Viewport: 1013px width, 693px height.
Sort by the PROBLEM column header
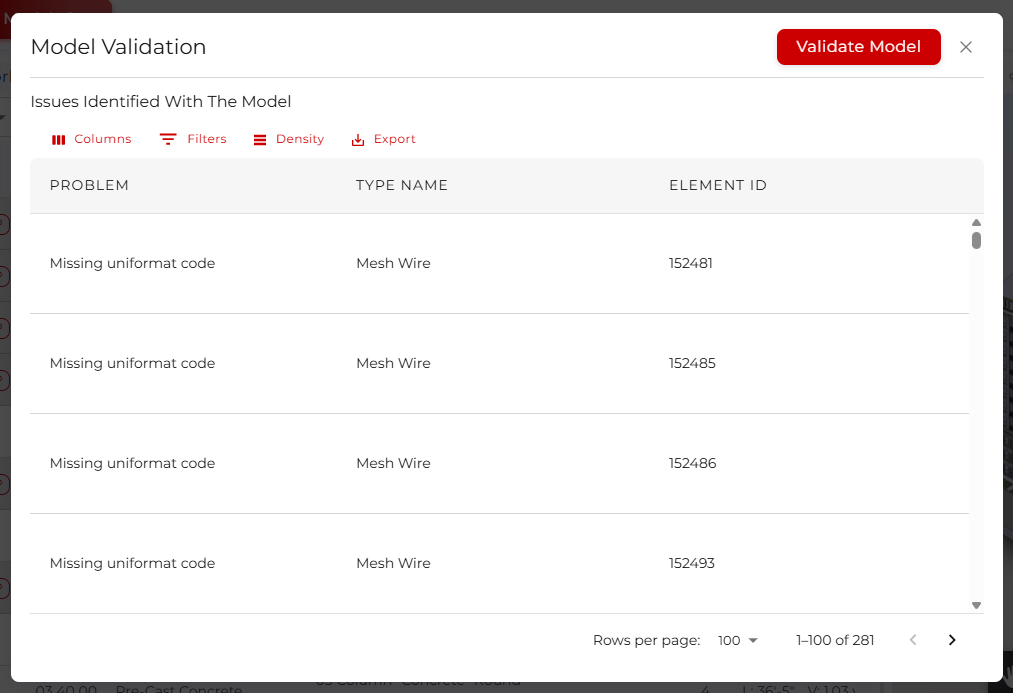[89, 185]
